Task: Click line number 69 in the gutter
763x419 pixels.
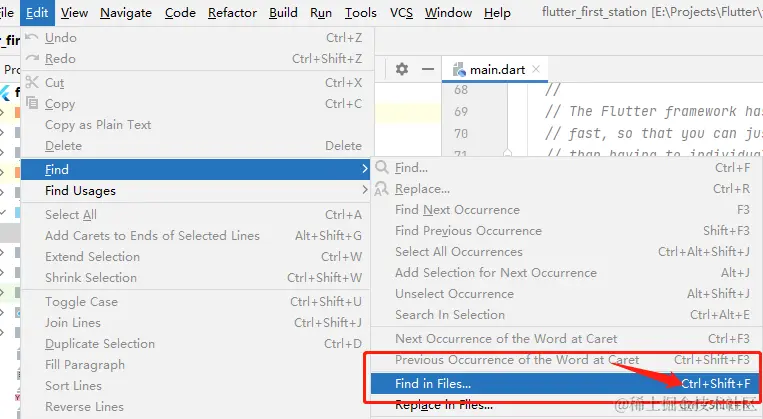Action: click(460, 112)
